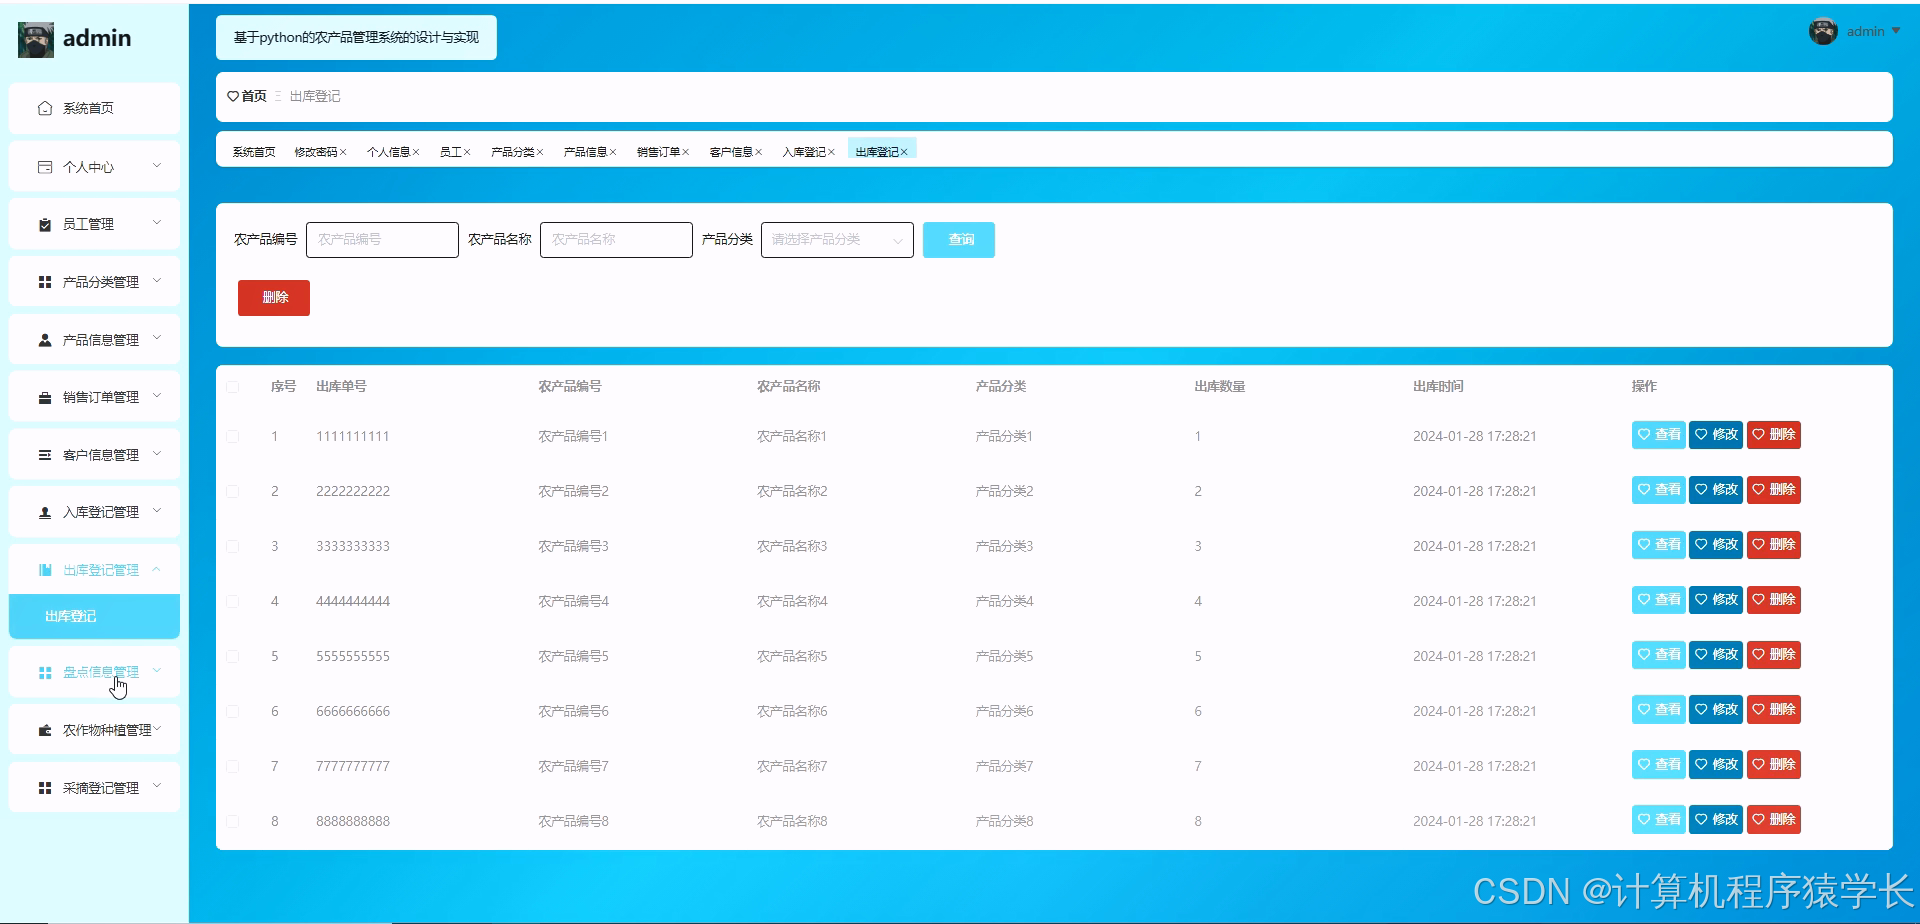
Task: Click the 出库时间 column header
Action: tap(1438, 387)
